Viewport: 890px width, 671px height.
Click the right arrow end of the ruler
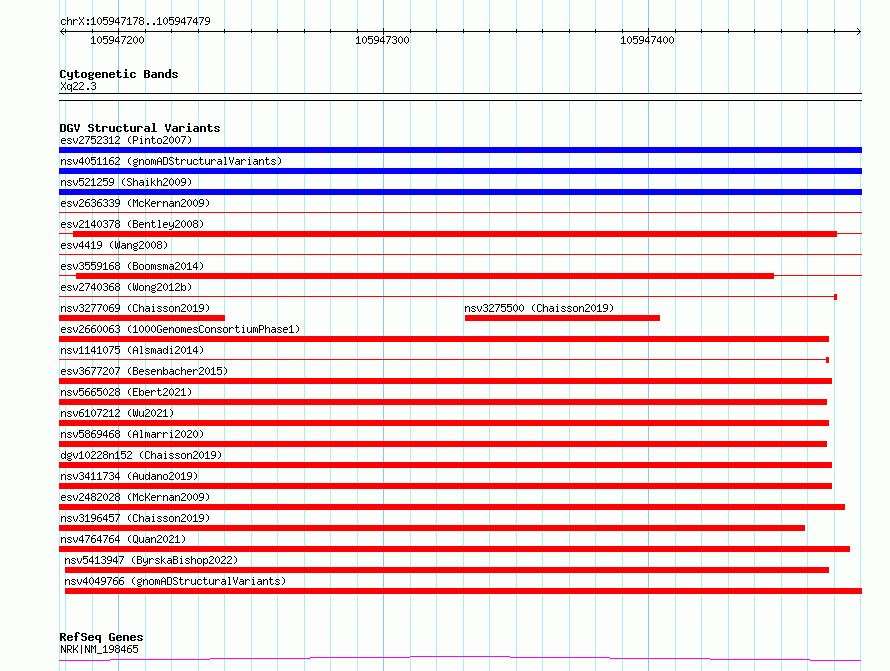pyautogui.click(x=859, y=31)
